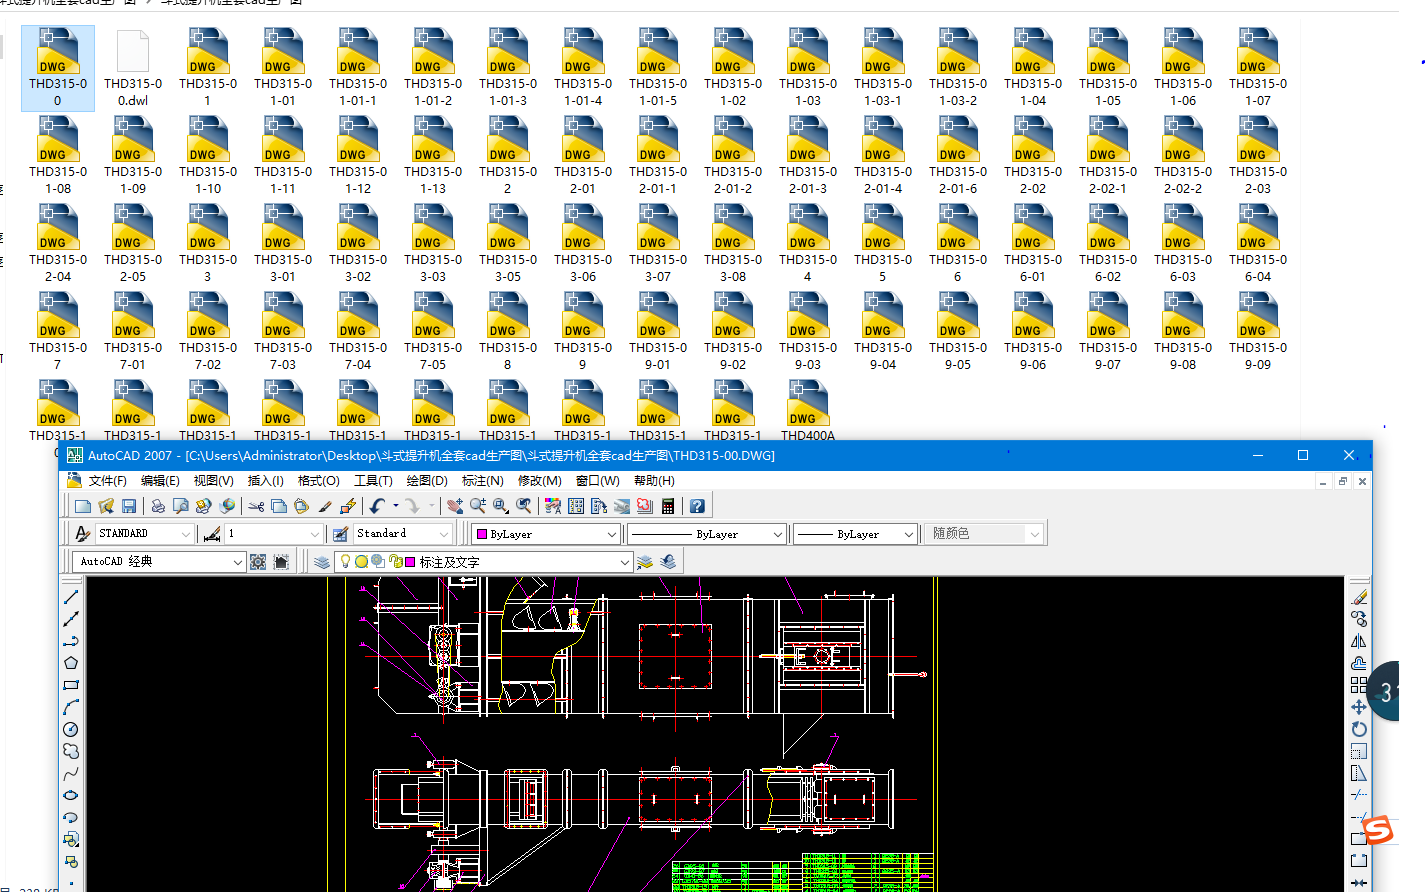The image size is (1425, 892).
Task: Open the 编辑(E) menu
Action: 160,481
